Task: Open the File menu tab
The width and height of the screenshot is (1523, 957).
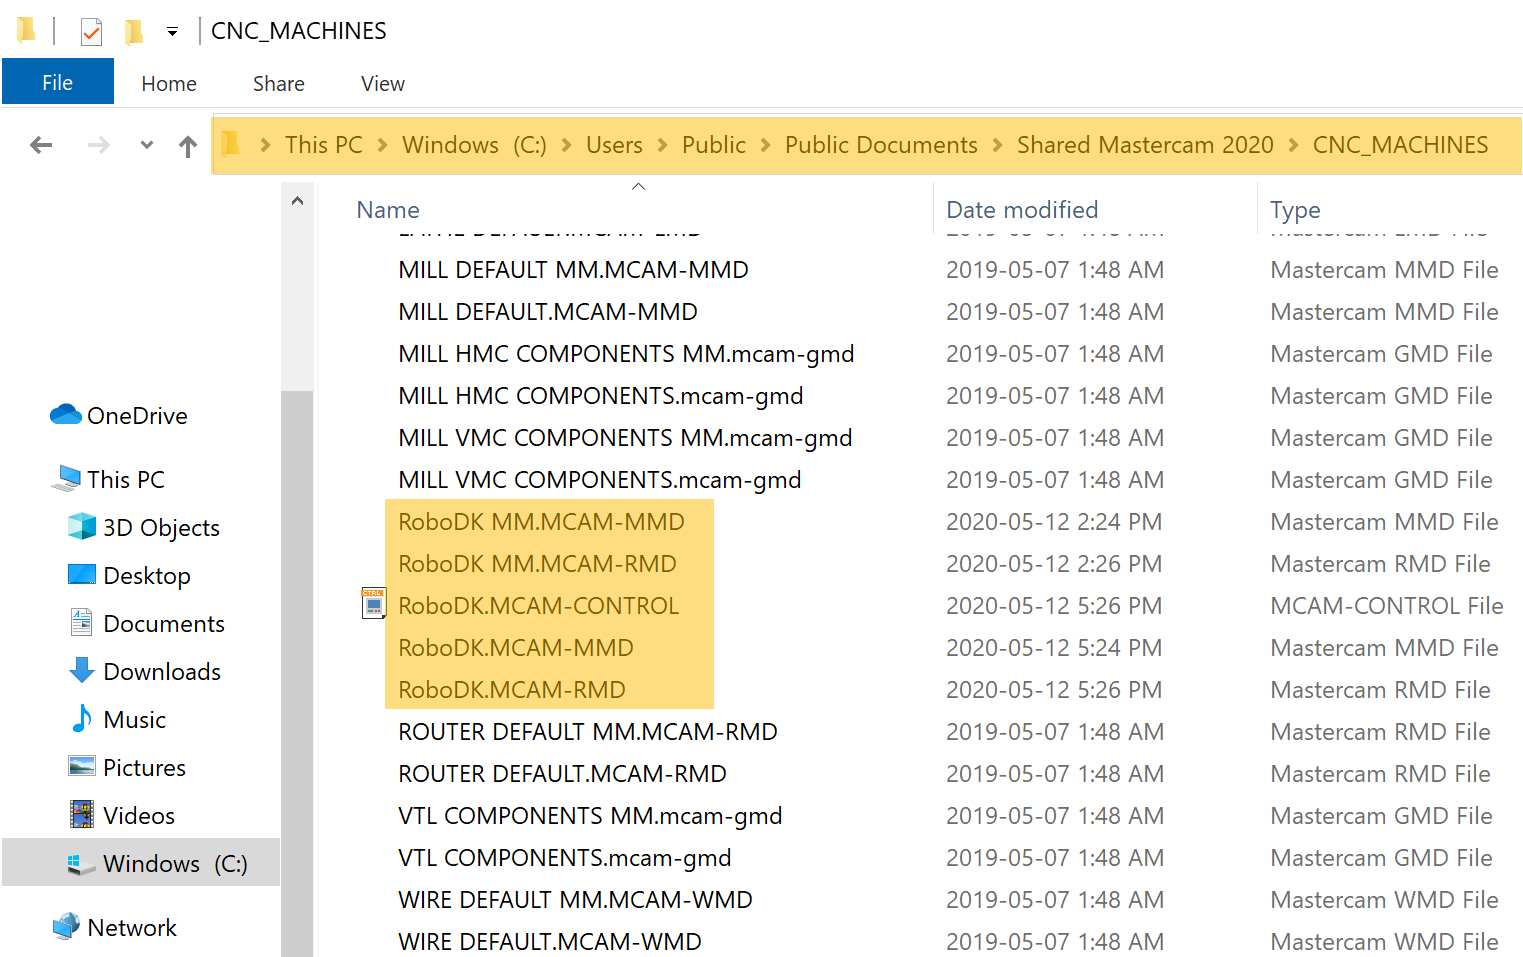Action: [x=57, y=83]
